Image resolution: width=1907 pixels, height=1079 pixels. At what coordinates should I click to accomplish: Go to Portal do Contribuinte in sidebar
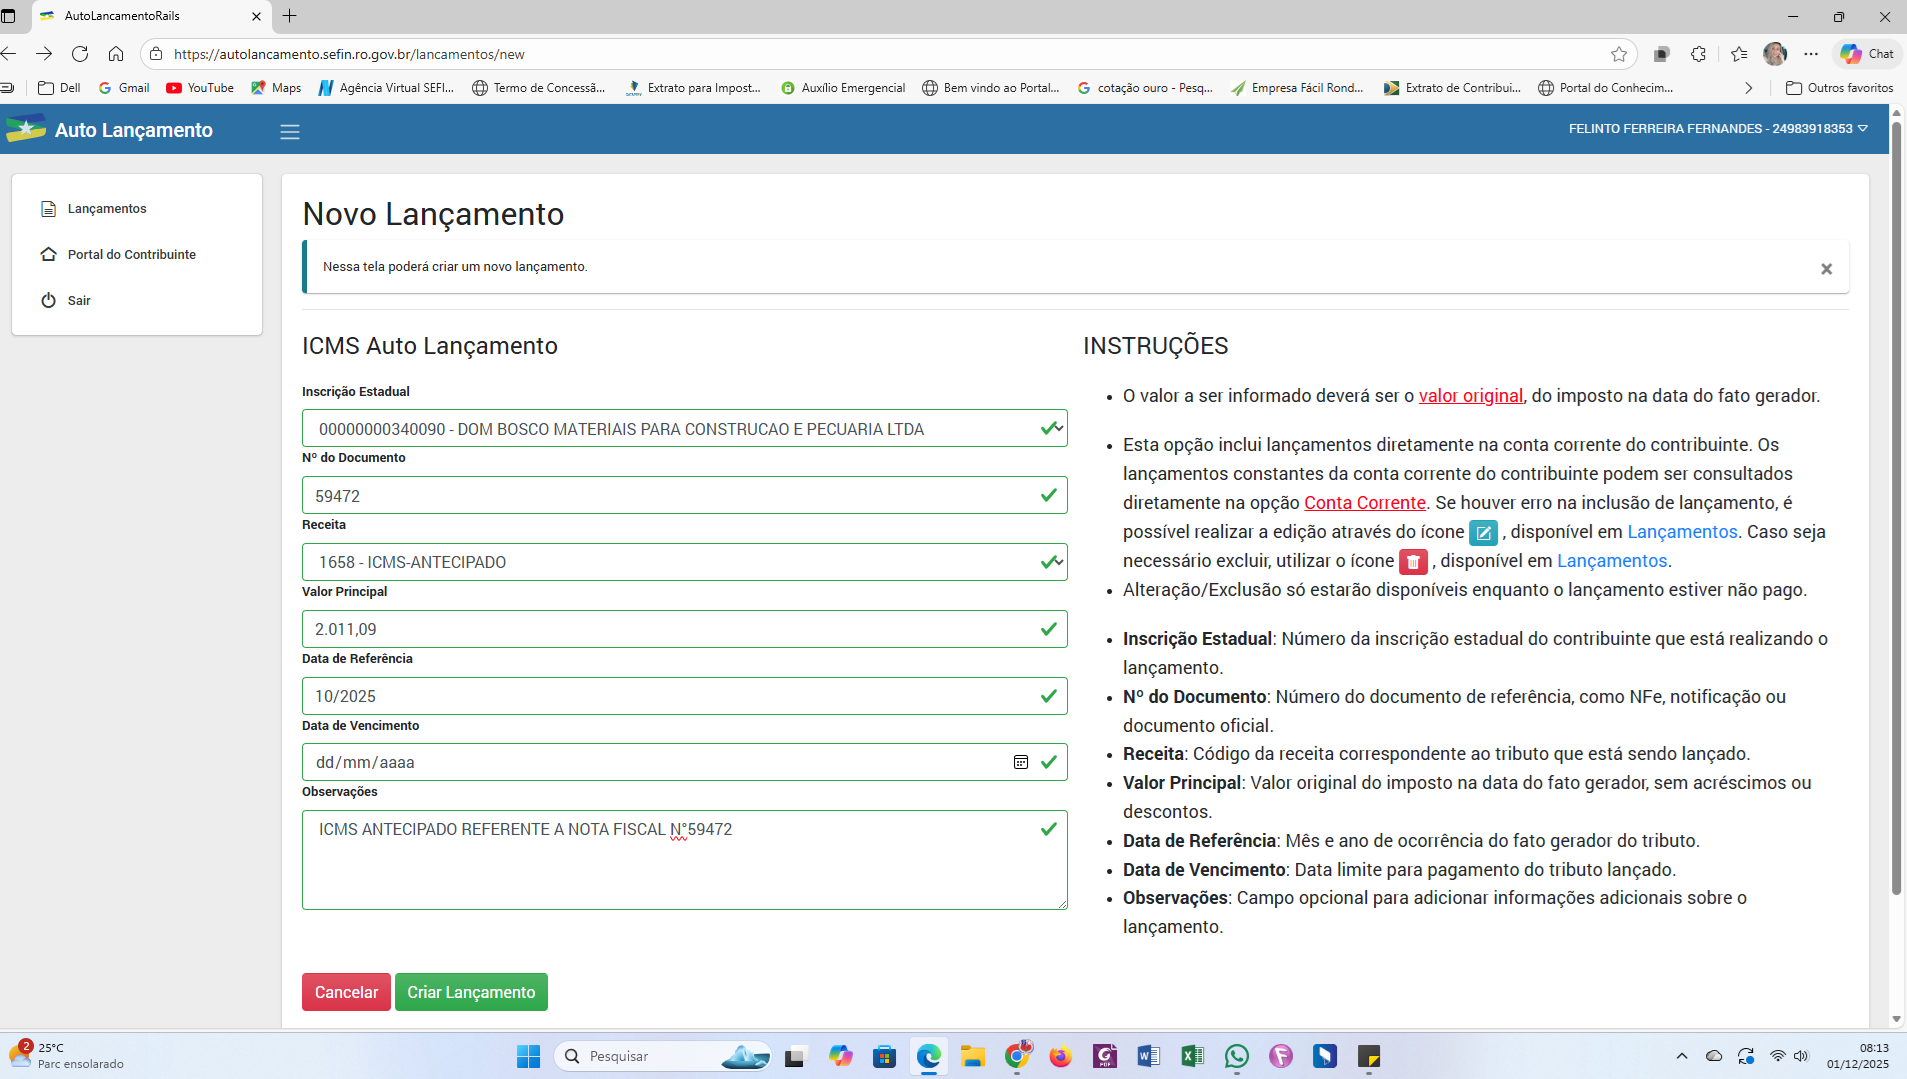131,254
